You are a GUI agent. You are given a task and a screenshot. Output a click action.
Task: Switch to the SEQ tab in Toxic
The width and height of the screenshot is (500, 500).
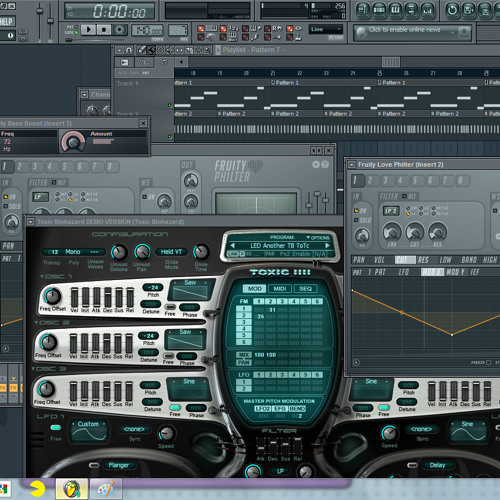coord(305,288)
